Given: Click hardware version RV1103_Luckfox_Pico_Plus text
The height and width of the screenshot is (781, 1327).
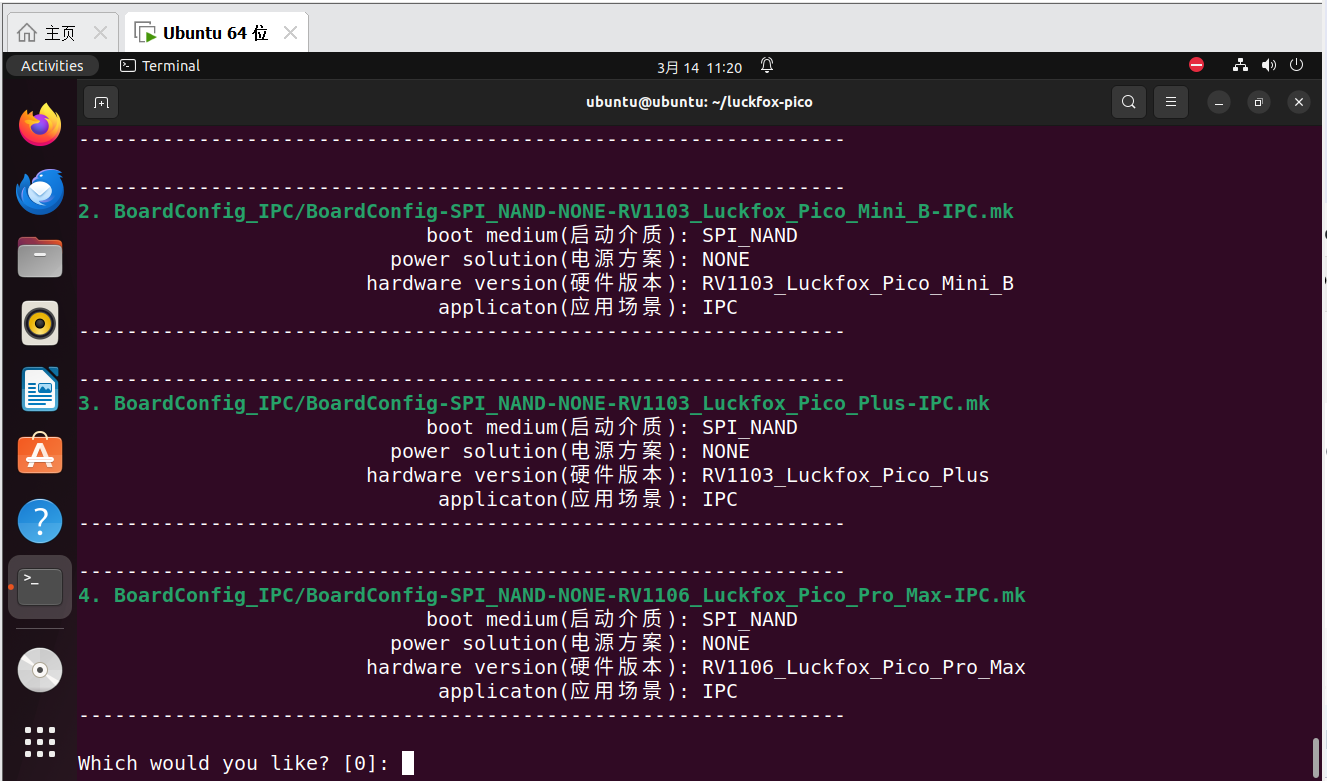Looking at the screenshot, I should click(846, 475).
